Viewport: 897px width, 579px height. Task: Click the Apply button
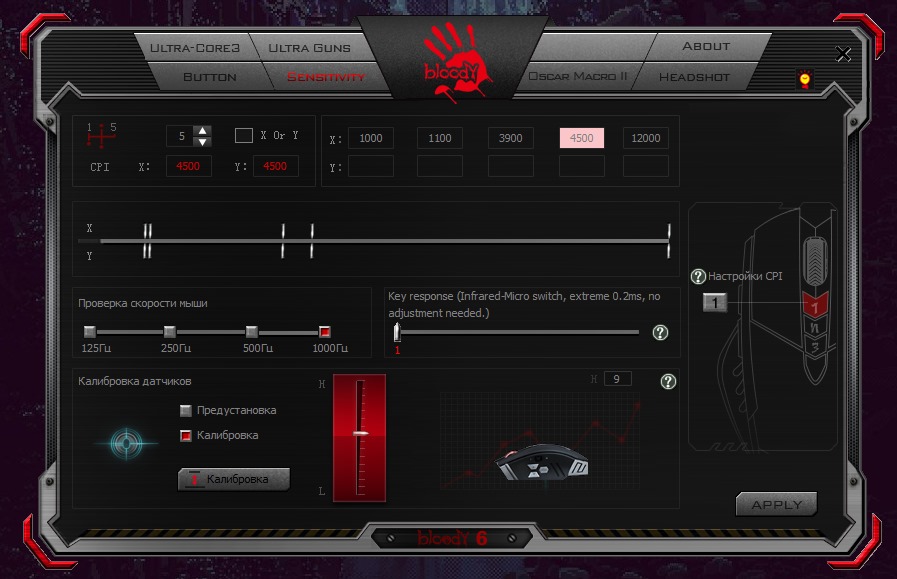(x=776, y=505)
